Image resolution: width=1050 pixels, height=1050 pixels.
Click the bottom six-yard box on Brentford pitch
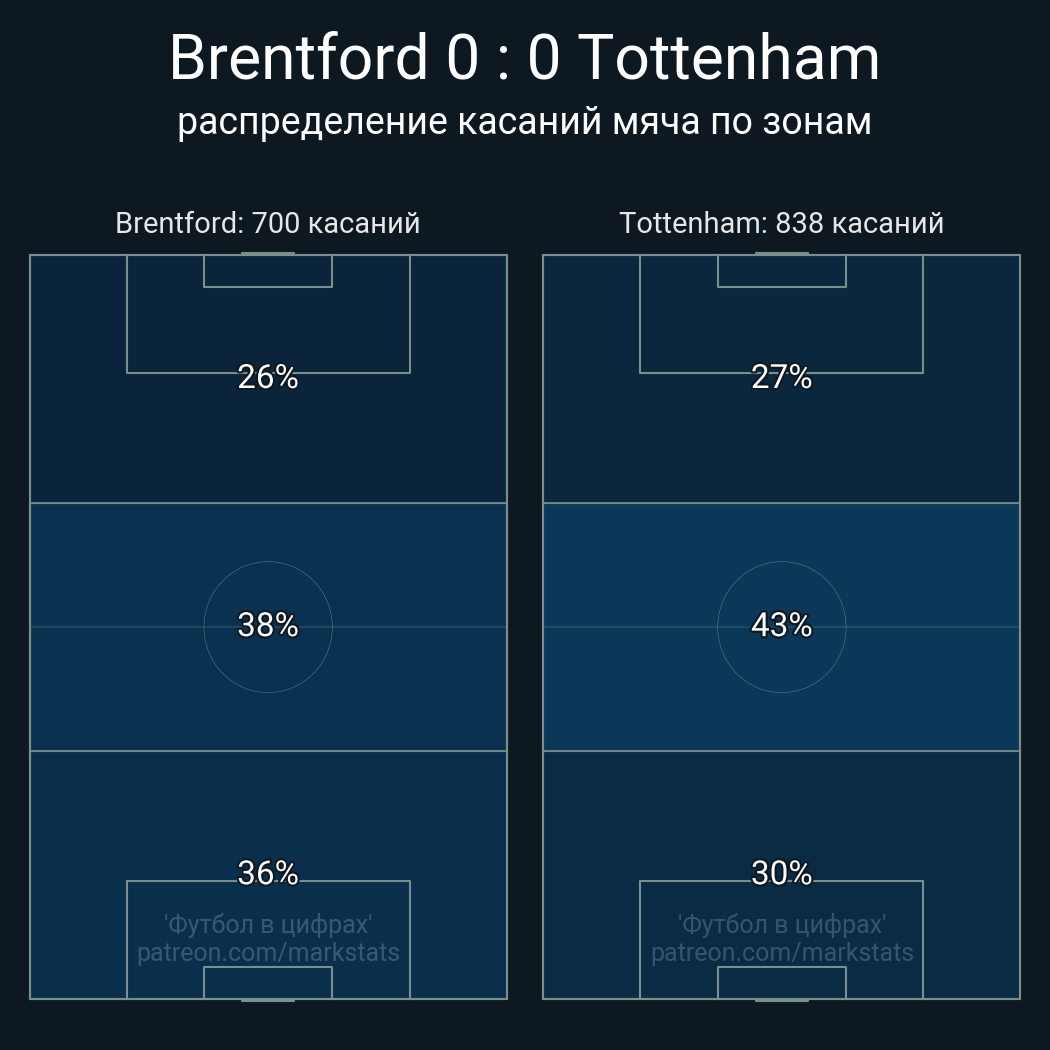coord(268,983)
